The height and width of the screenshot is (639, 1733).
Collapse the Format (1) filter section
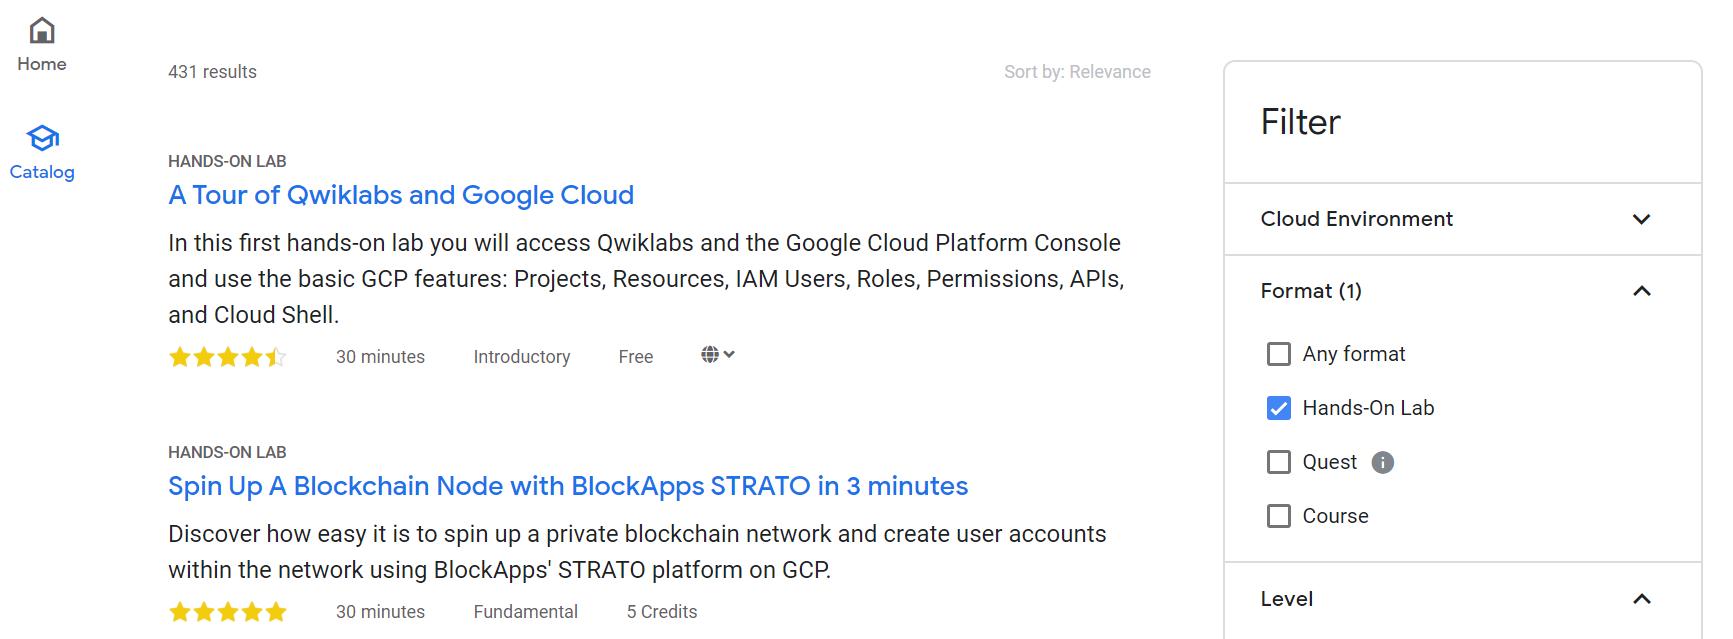[1463, 291]
